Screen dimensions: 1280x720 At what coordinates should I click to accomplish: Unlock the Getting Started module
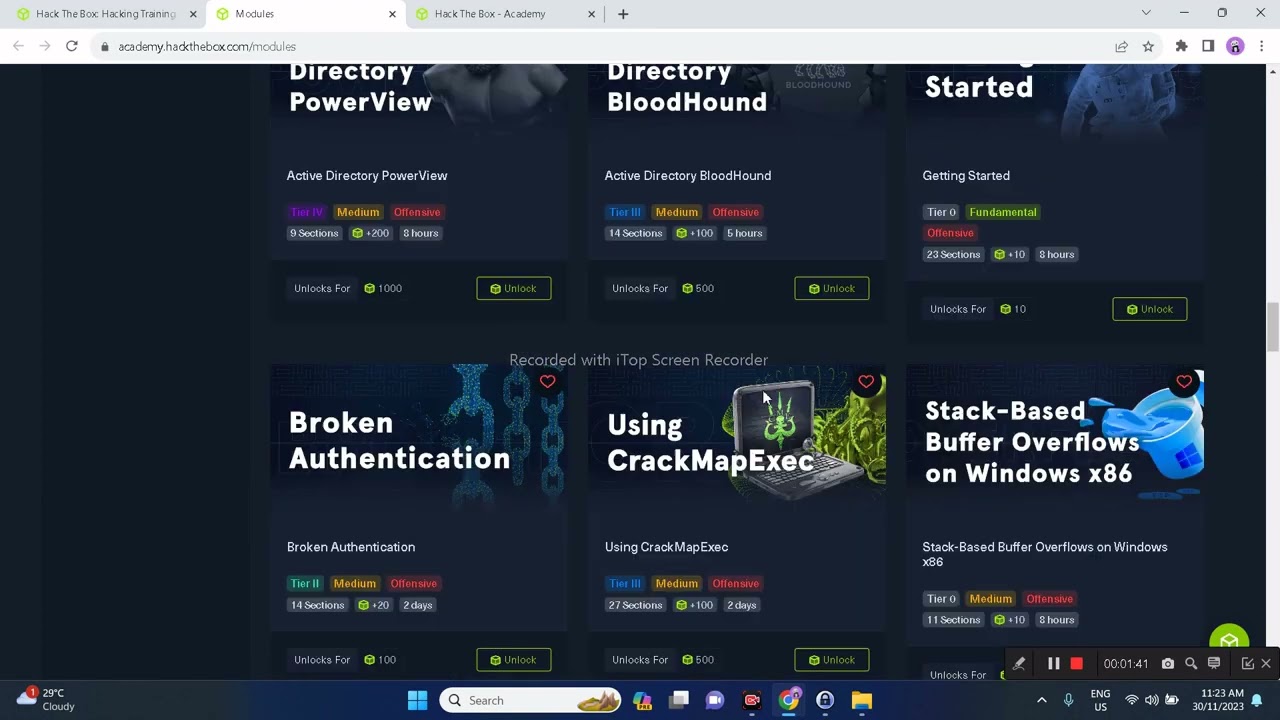(1149, 309)
